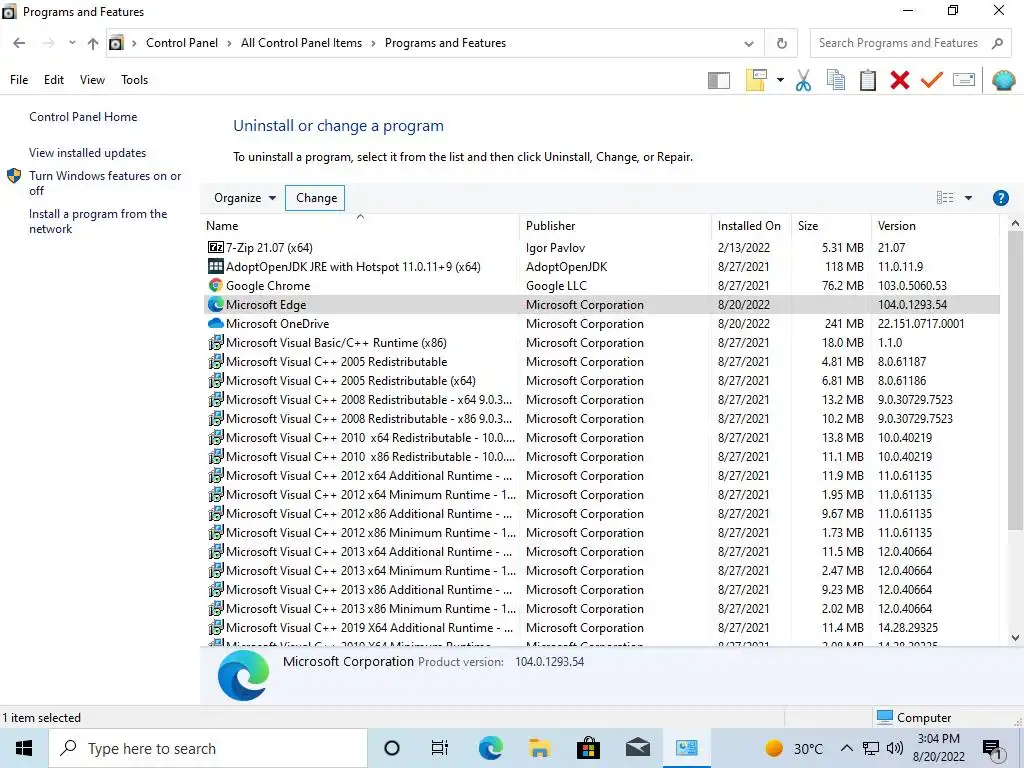This screenshot has width=1024, height=768.
Task: Open the Recent locations dropdown chevron
Action: [x=72, y=43]
